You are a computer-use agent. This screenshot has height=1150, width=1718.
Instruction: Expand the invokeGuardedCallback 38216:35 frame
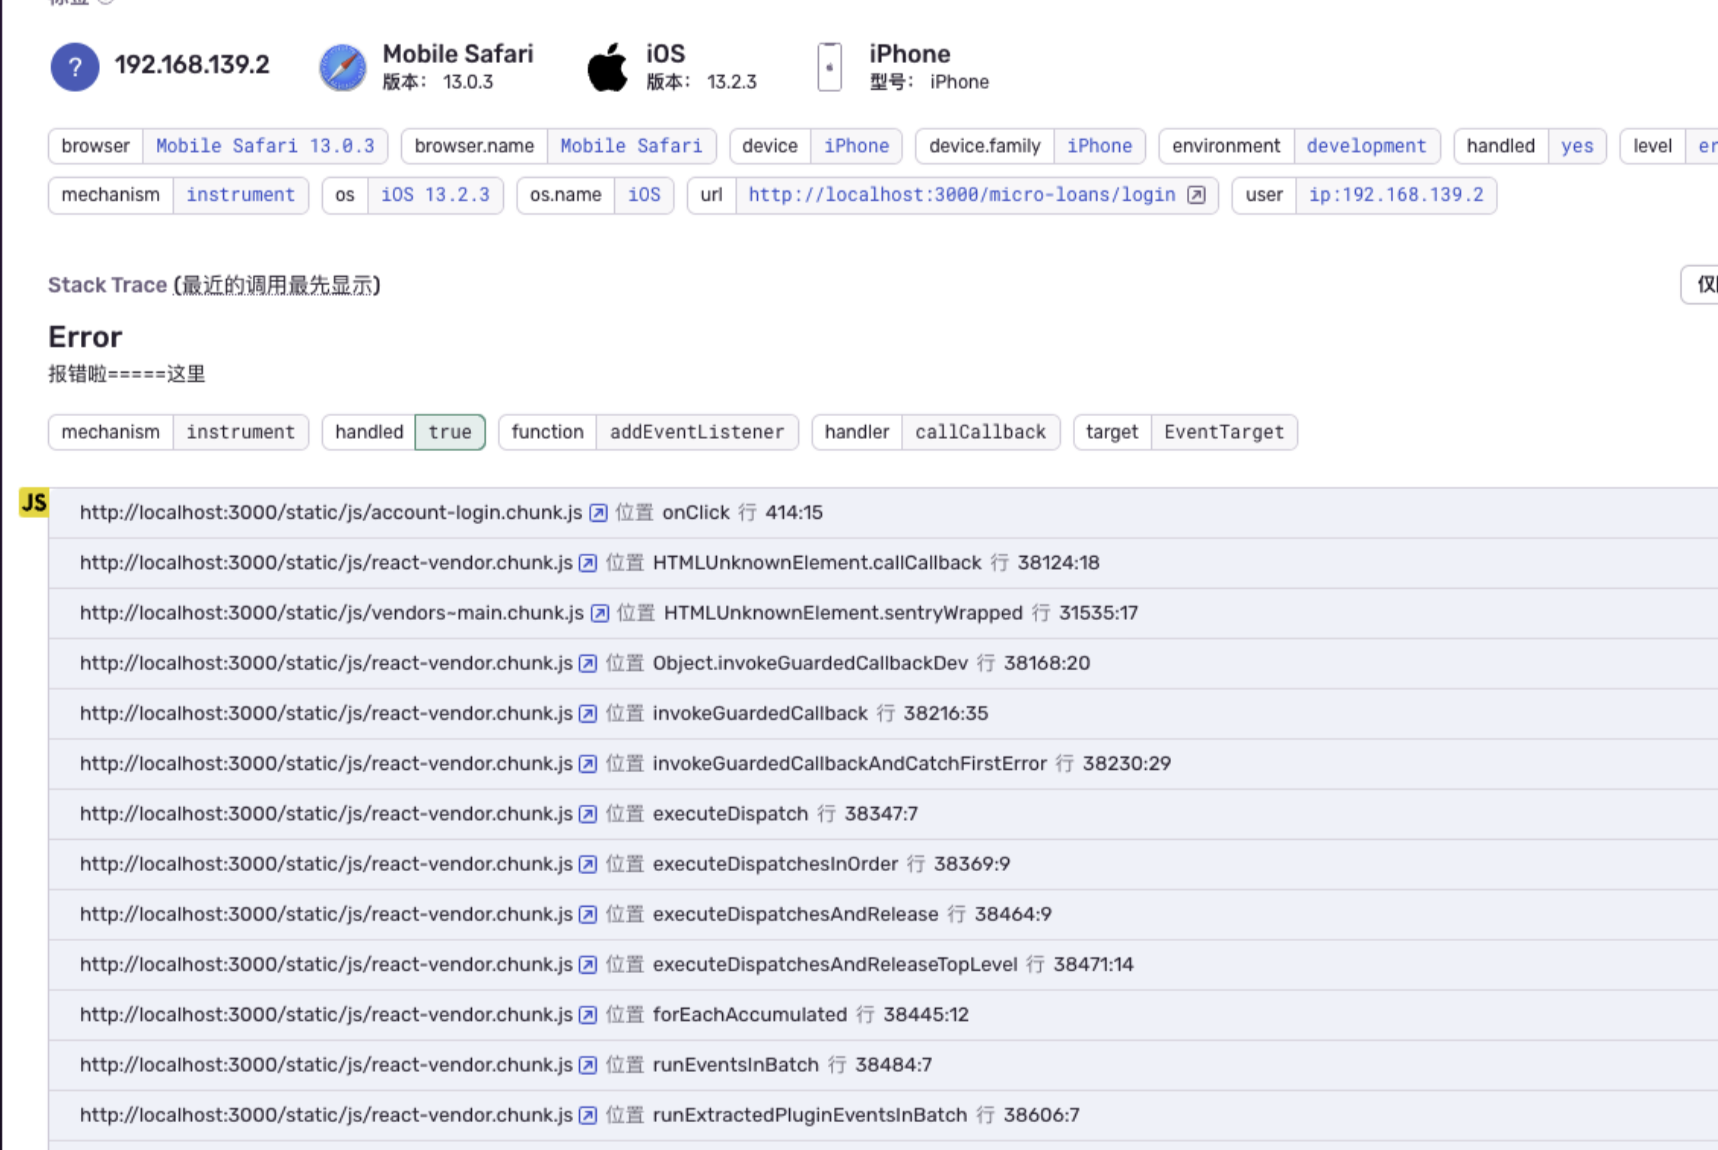point(883,713)
